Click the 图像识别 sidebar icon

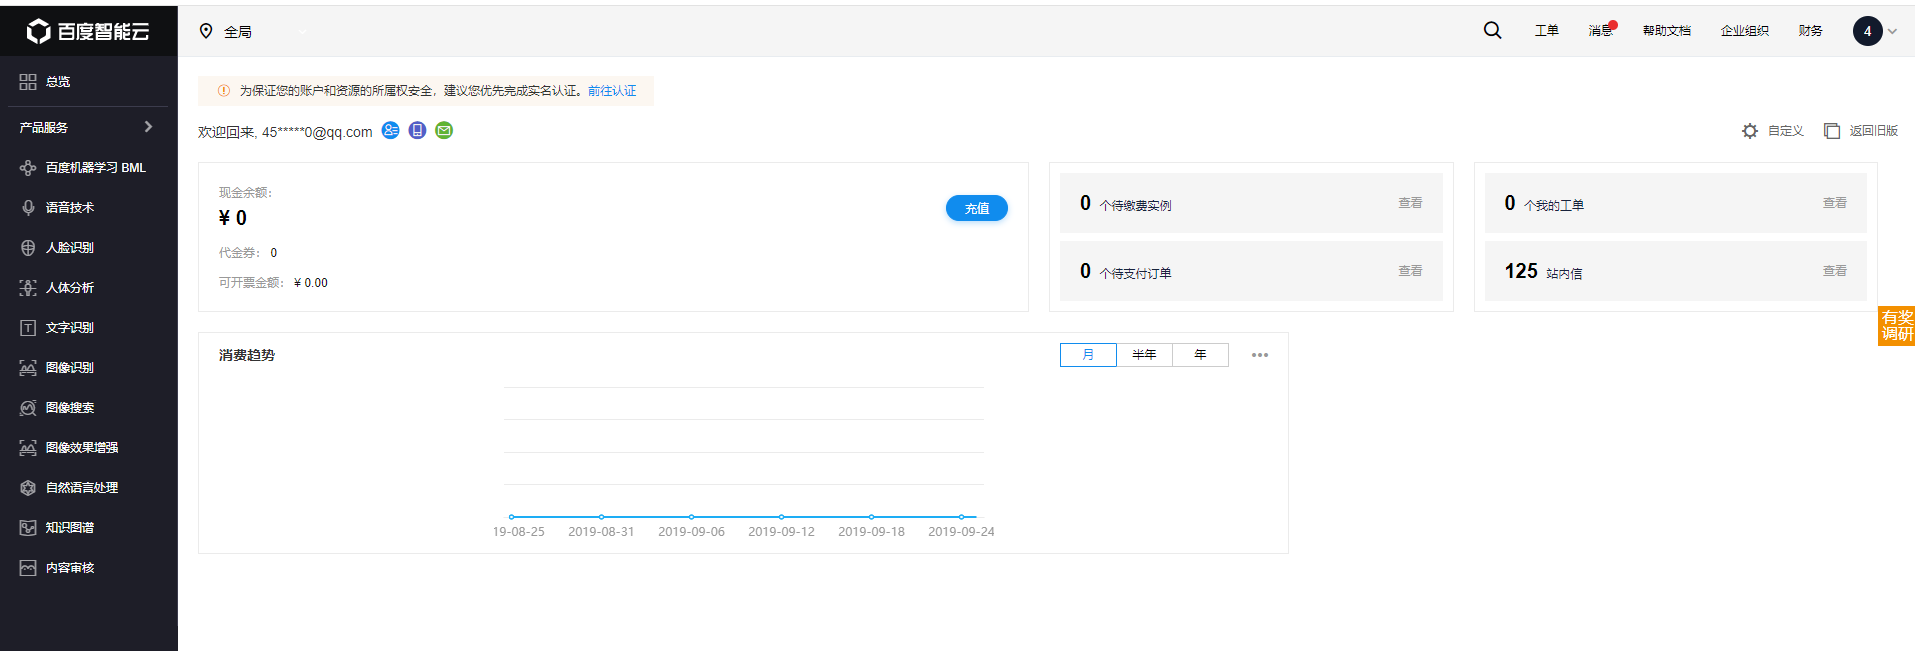pos(28,368)
